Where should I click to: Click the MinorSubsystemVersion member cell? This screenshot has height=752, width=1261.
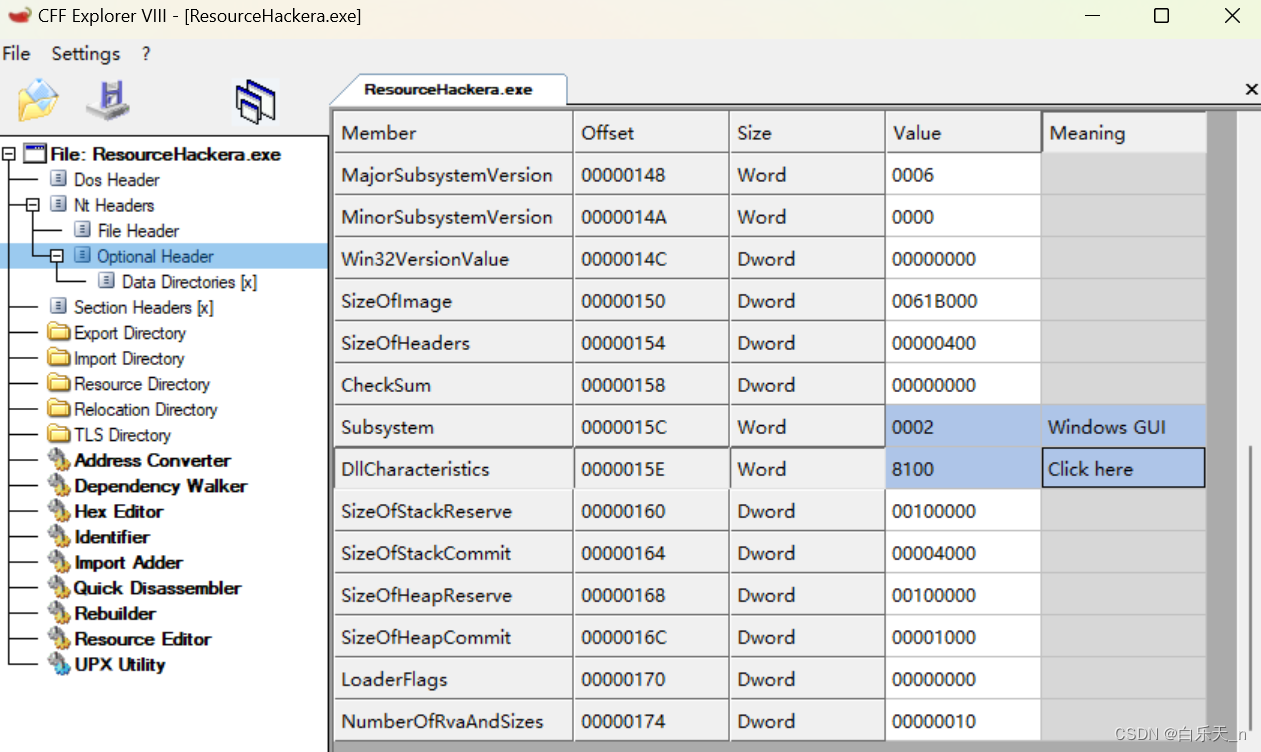pyautogui.click(x=453, y=217)
